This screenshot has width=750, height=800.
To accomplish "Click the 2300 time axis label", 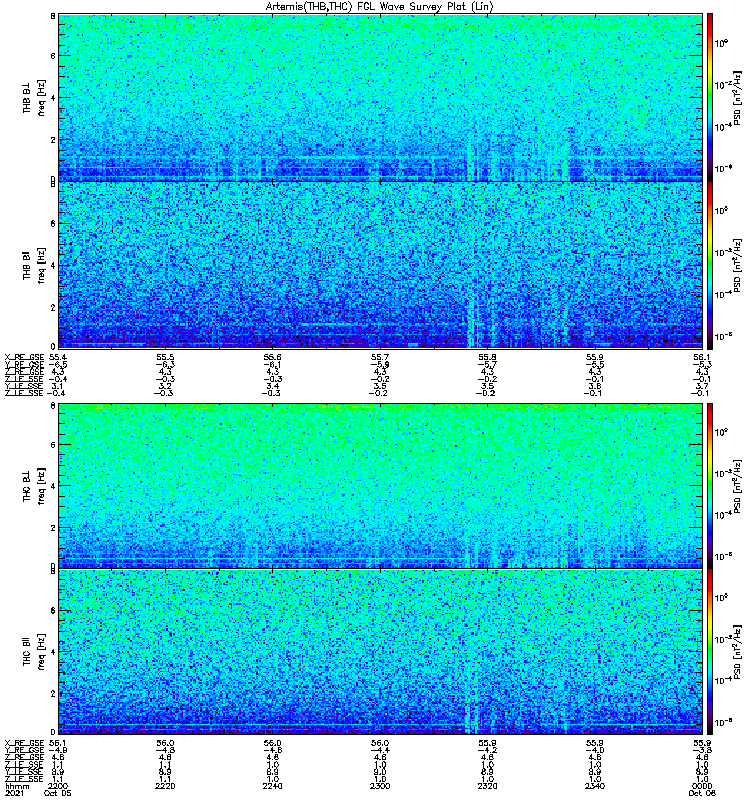I will [380, 786].
